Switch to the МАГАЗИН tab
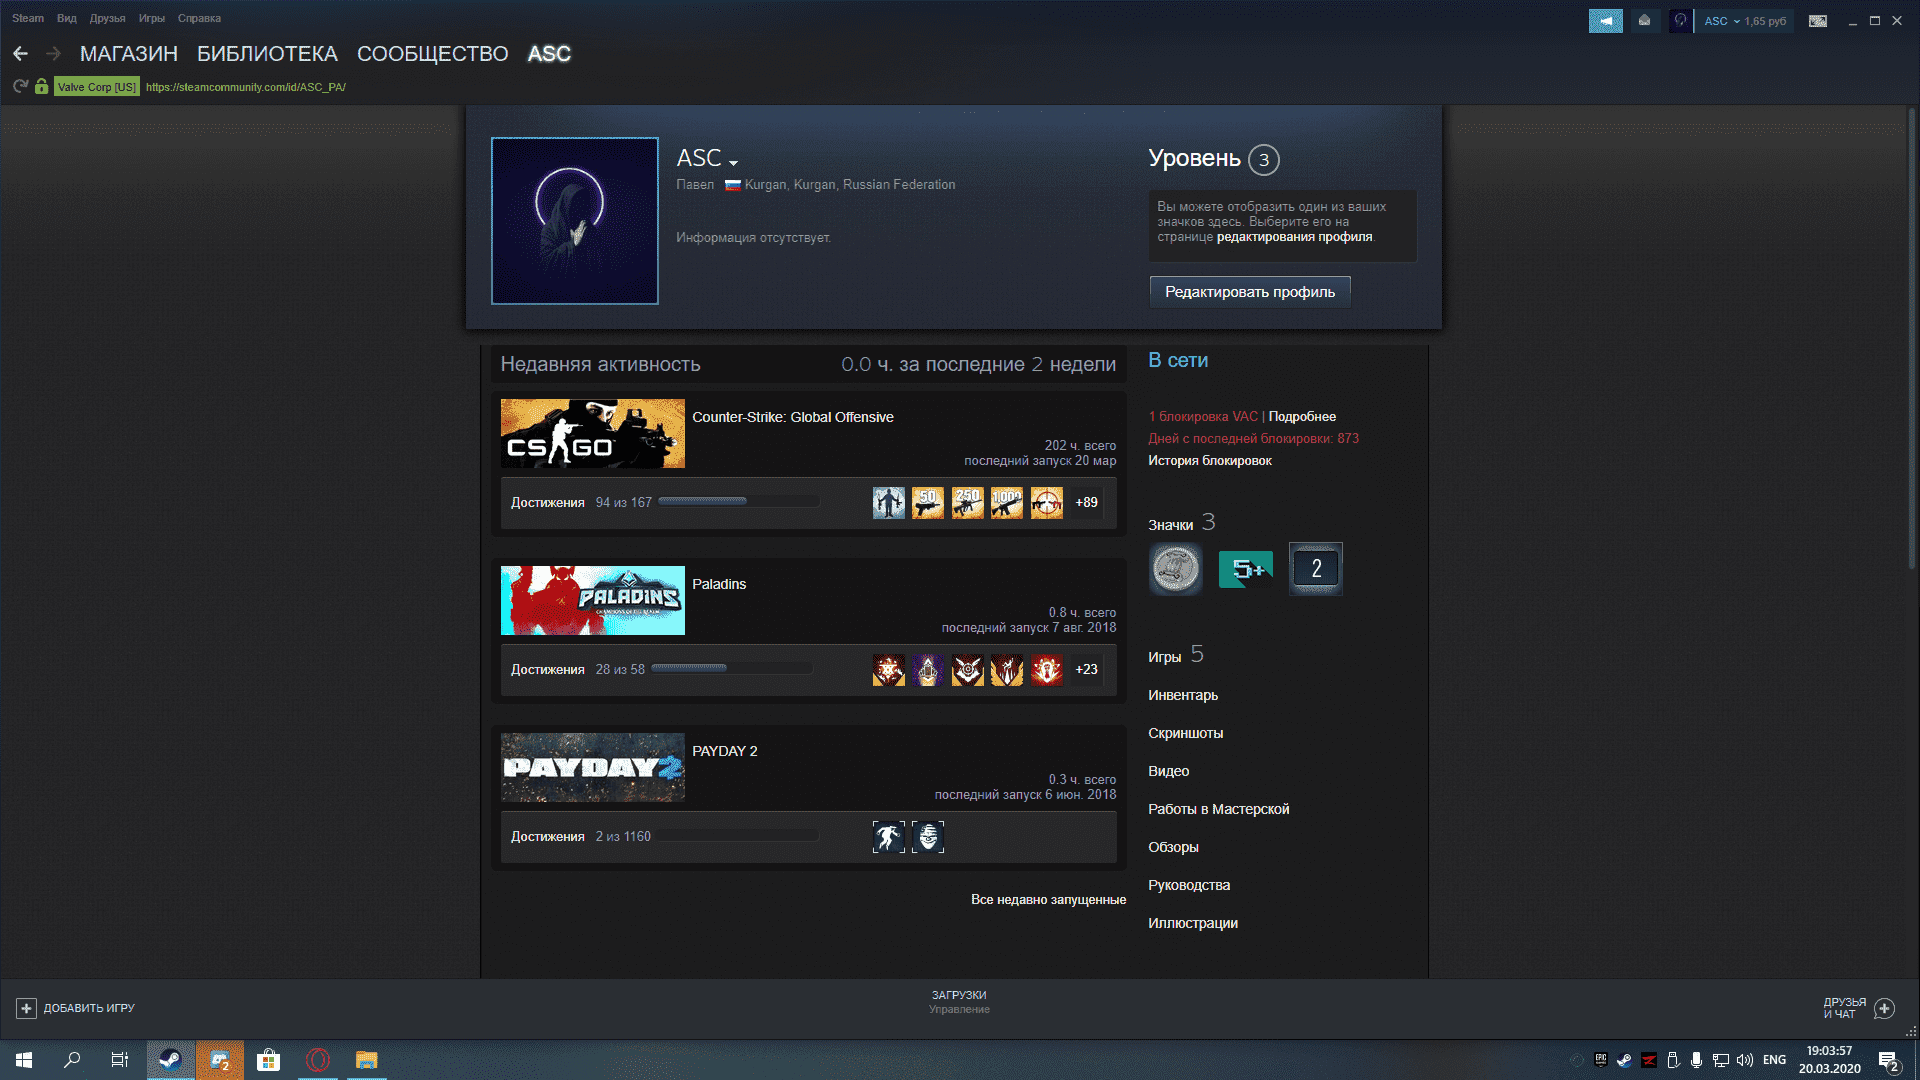The height and width of the screenshot is (1080, 1920). click(129, 54)
